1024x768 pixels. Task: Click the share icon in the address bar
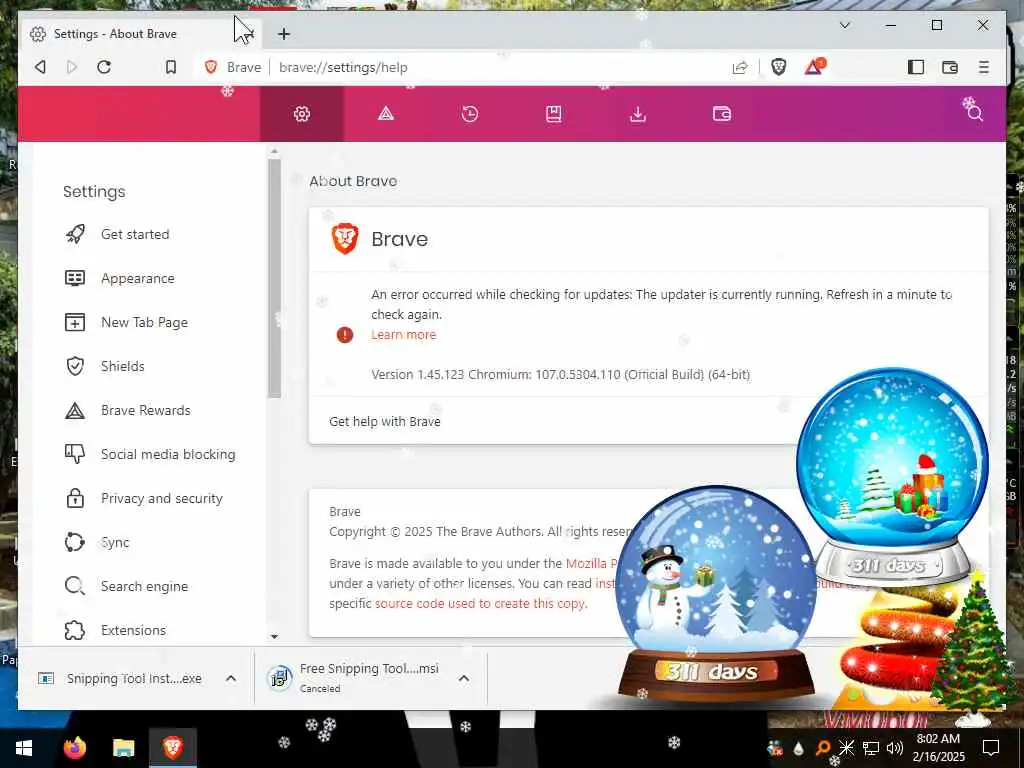pos(740,67)
